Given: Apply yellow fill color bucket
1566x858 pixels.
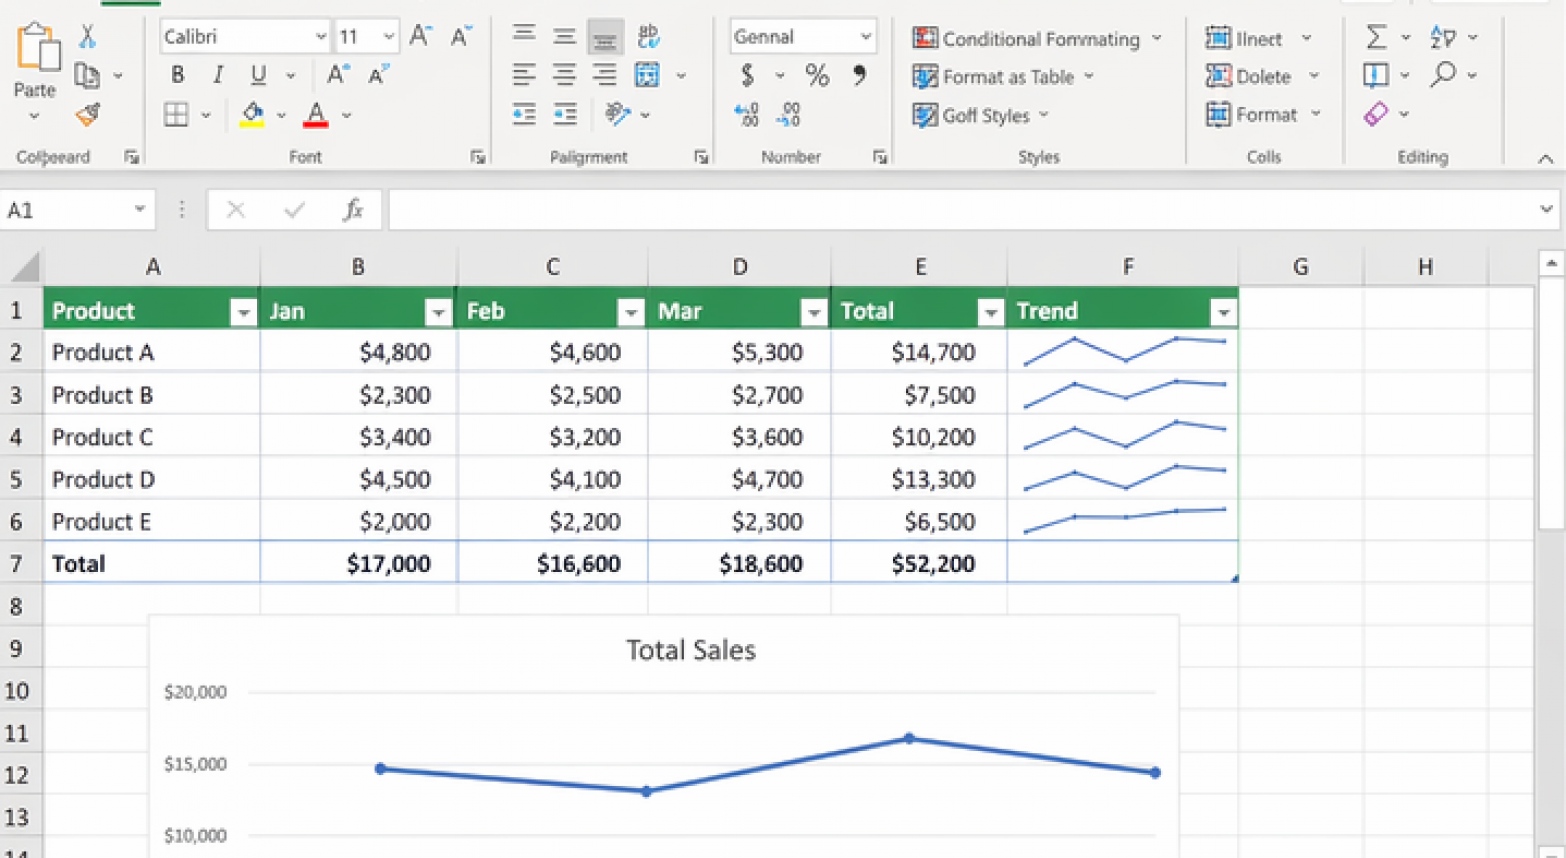Looking at the screenshot, I should pos(252,114).
